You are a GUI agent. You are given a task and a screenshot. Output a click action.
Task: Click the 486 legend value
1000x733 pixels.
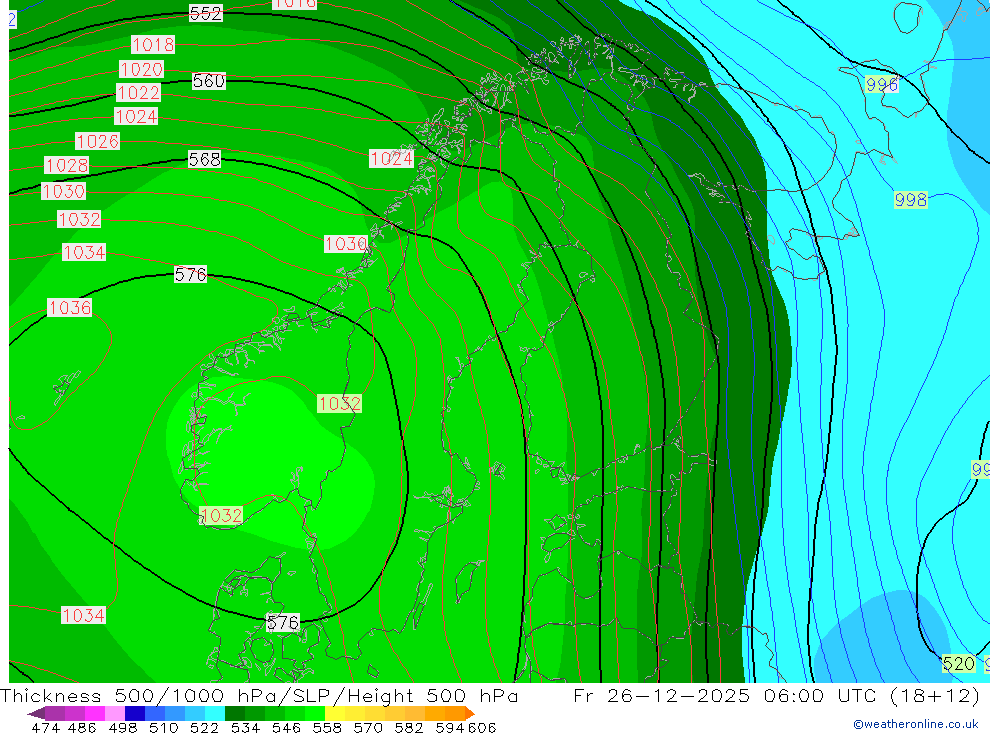82,727
